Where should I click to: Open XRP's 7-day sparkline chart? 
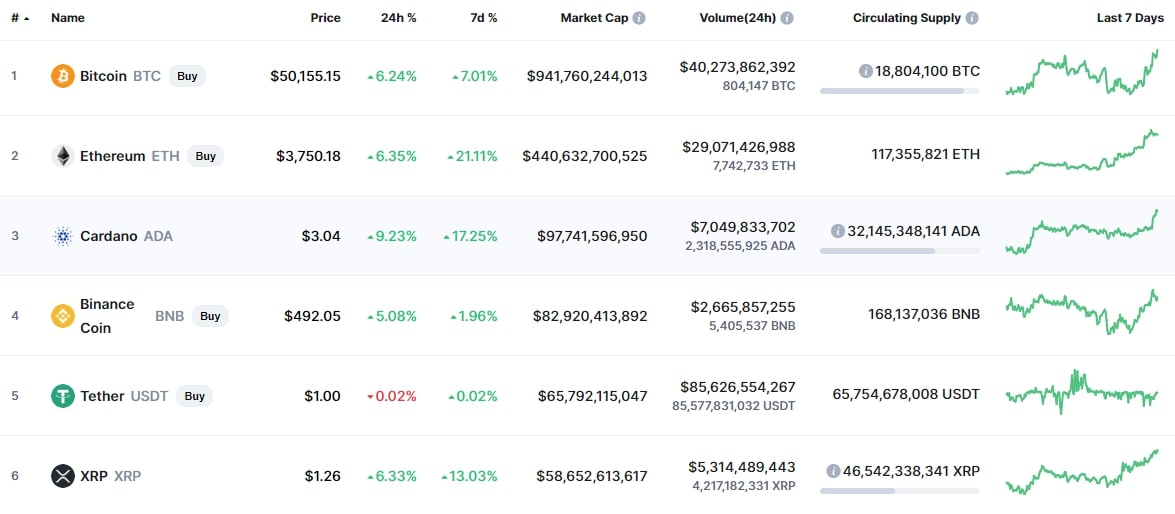[1082, 472]
